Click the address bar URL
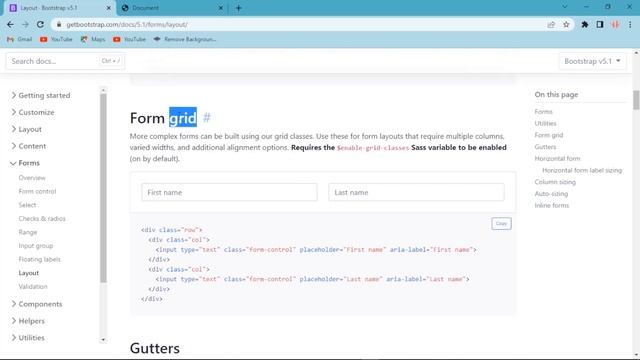 127,24
